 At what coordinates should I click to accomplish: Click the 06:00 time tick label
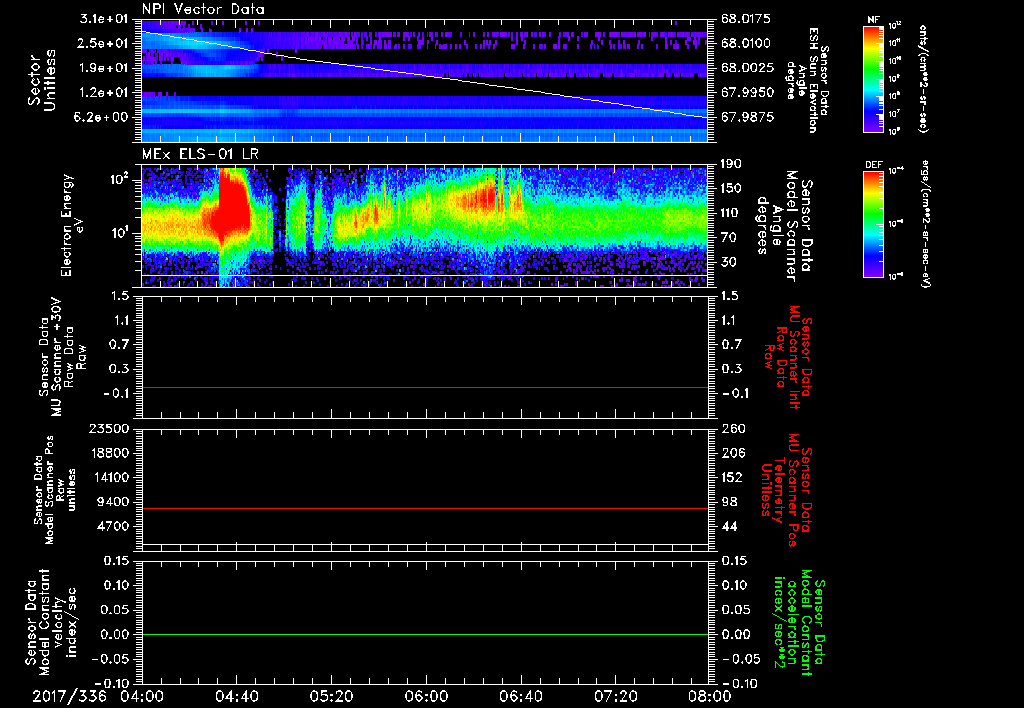425,696
